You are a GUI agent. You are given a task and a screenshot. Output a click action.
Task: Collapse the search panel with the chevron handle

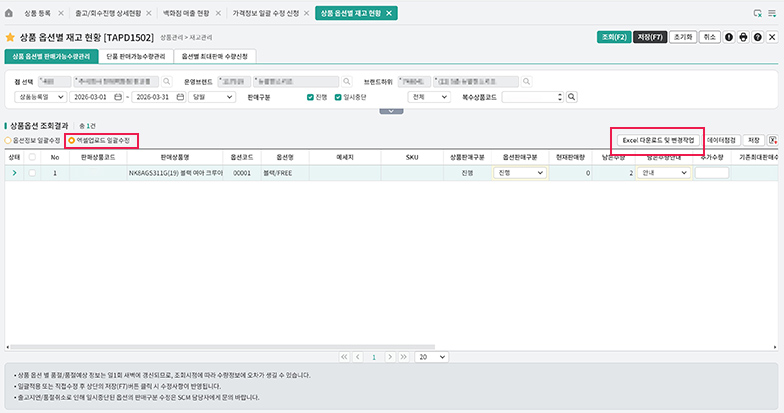click(x=391, y=112)
